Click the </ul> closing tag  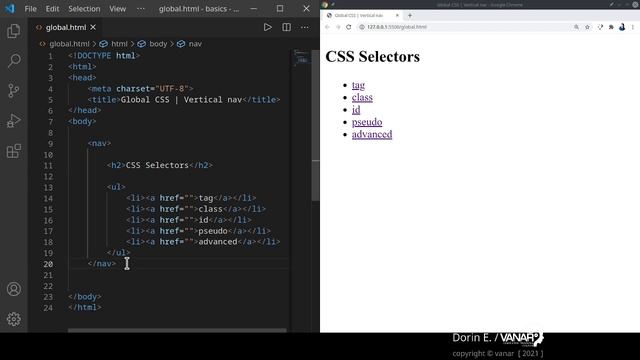118,253
